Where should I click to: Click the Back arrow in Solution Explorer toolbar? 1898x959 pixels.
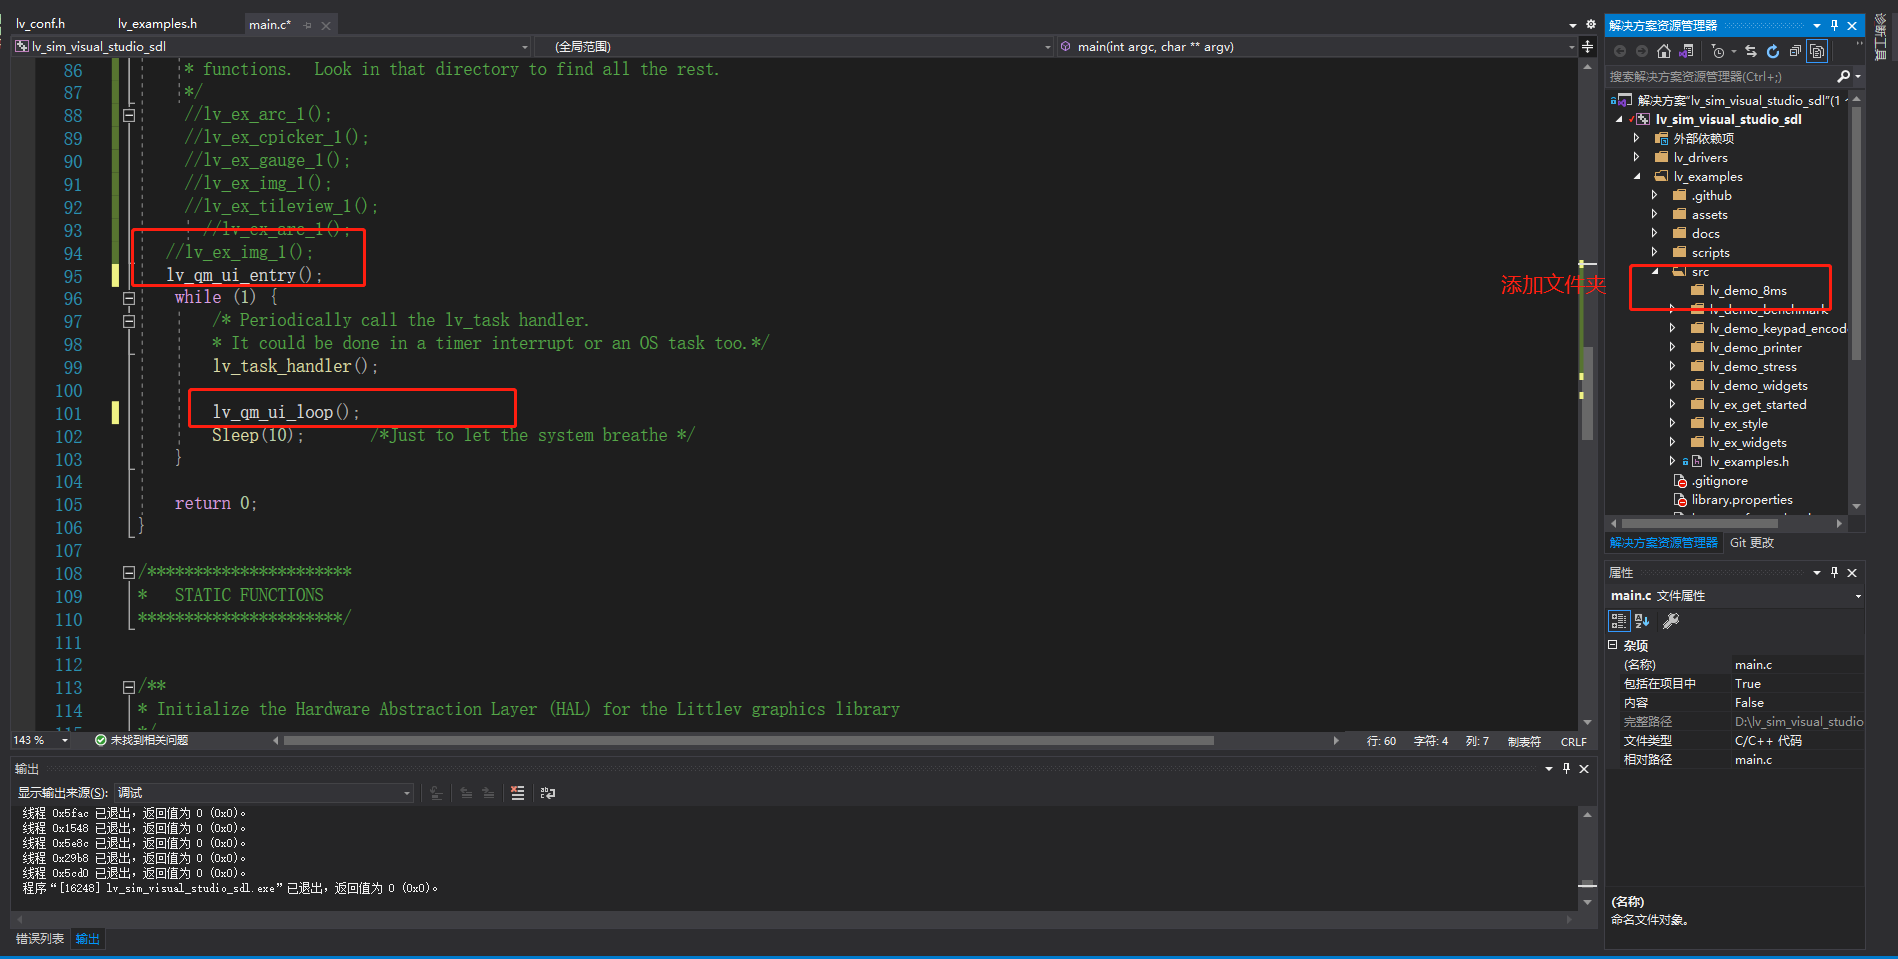tap(1620, 51)
